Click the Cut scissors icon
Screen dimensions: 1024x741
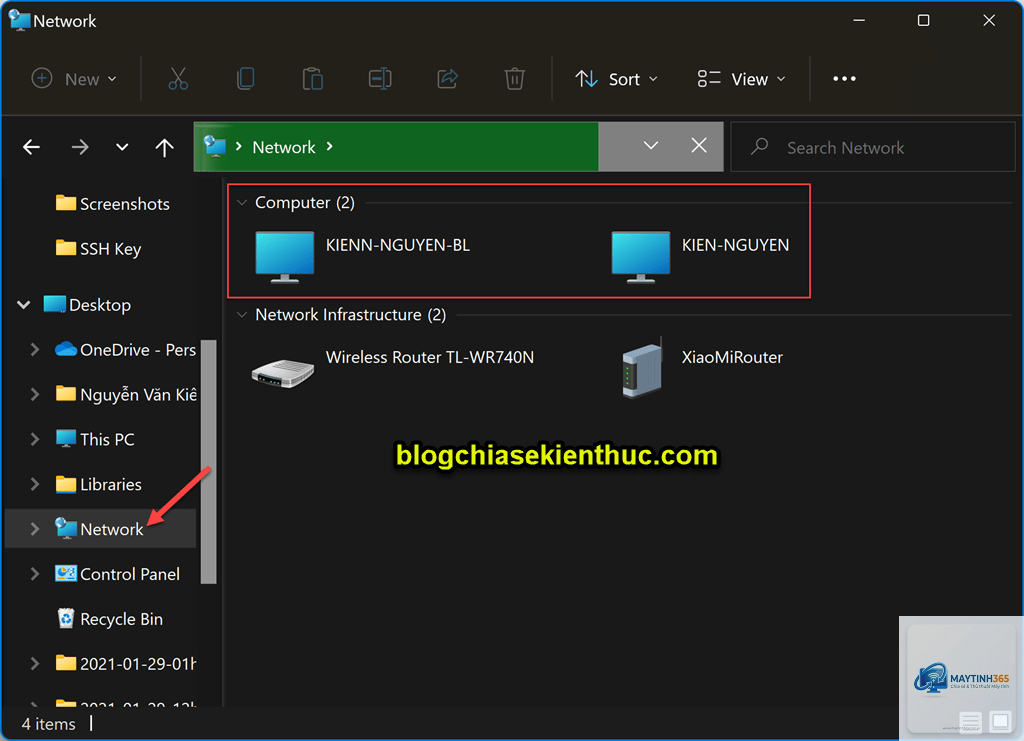178,79
